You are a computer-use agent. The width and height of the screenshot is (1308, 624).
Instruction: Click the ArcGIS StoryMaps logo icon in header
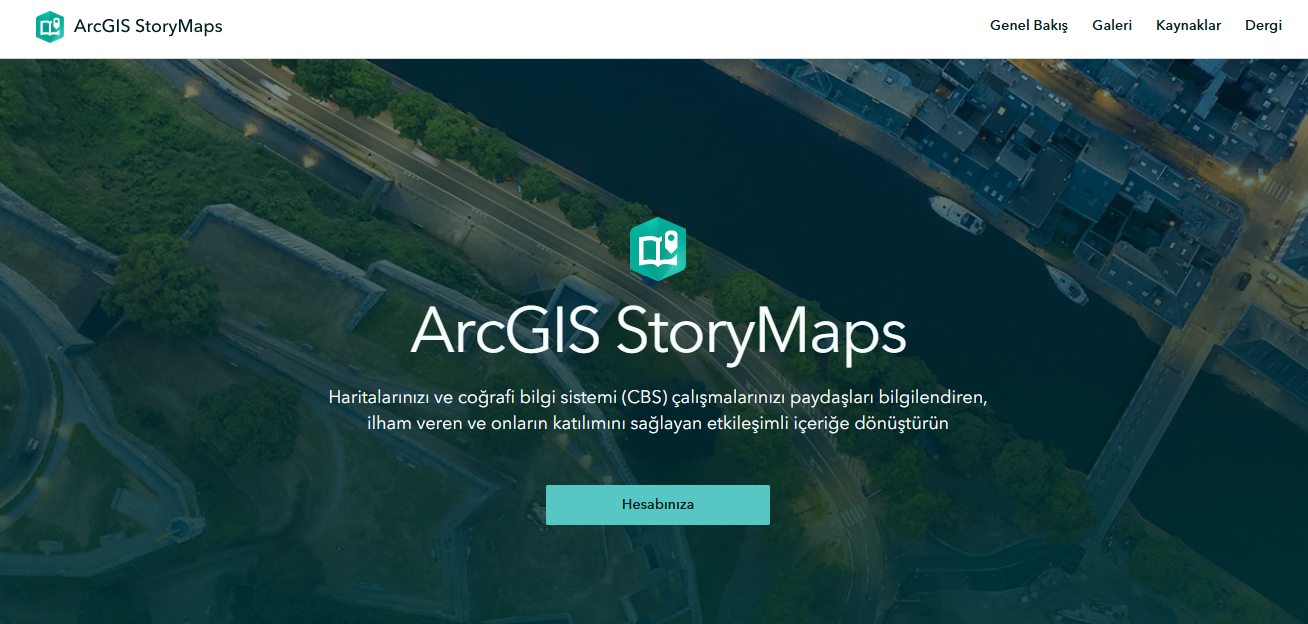click(x=50, y=27)
